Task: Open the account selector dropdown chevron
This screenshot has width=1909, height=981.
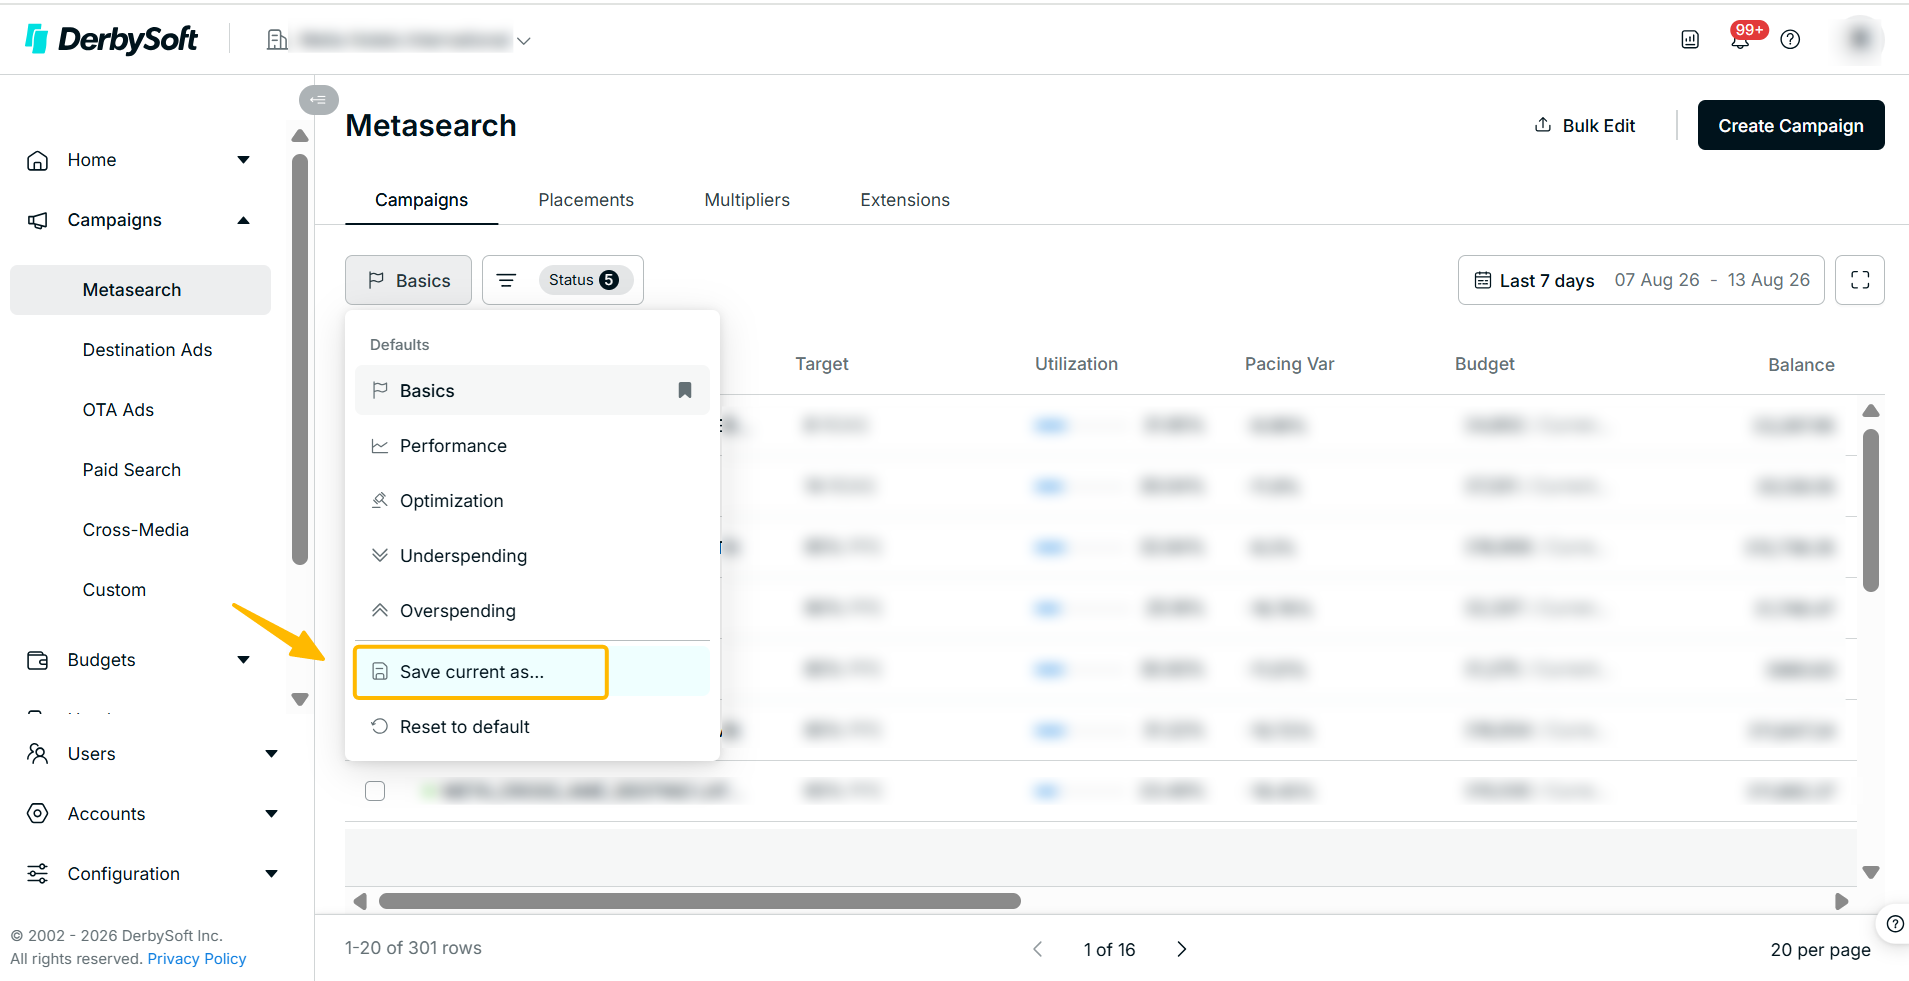Action: [x=523, y=41]
